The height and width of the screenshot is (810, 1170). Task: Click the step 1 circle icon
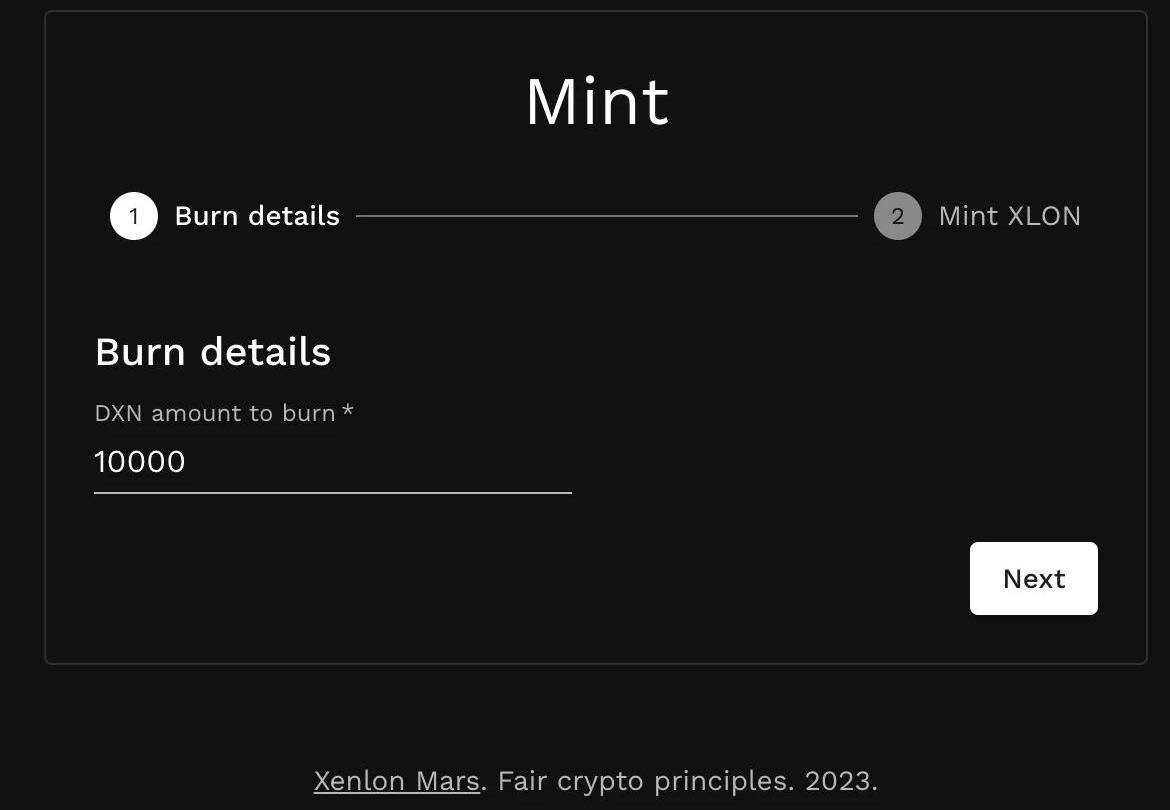coord(134,216)
